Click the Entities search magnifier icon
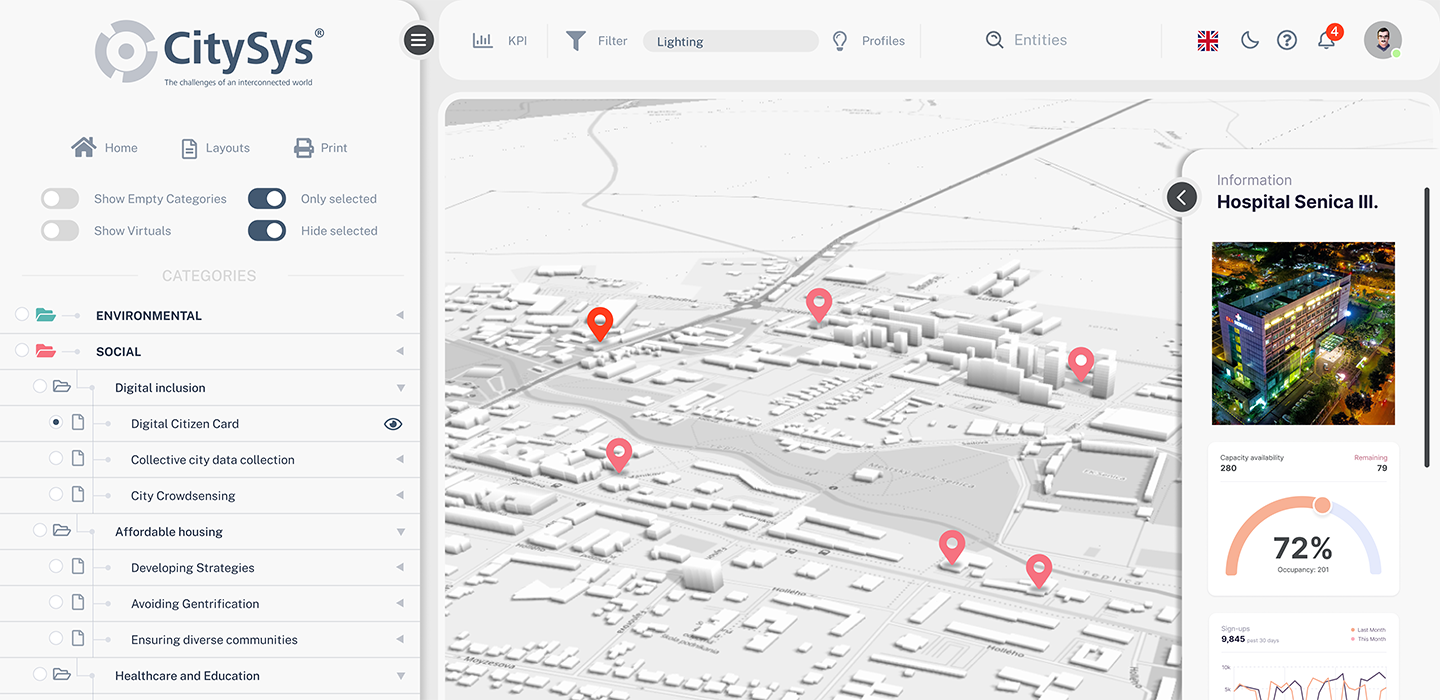Screen dimensions: 1440x700 click(x=994, y=40)
